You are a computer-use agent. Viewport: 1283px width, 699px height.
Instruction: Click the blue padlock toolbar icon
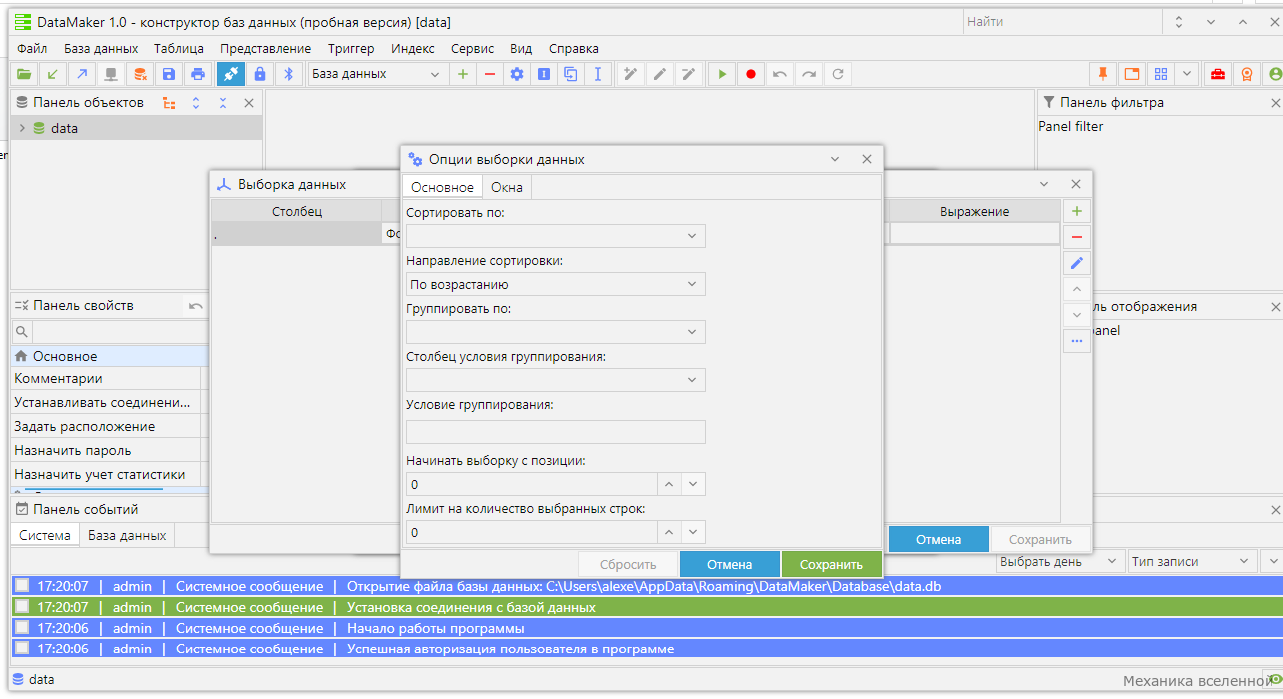260,74
